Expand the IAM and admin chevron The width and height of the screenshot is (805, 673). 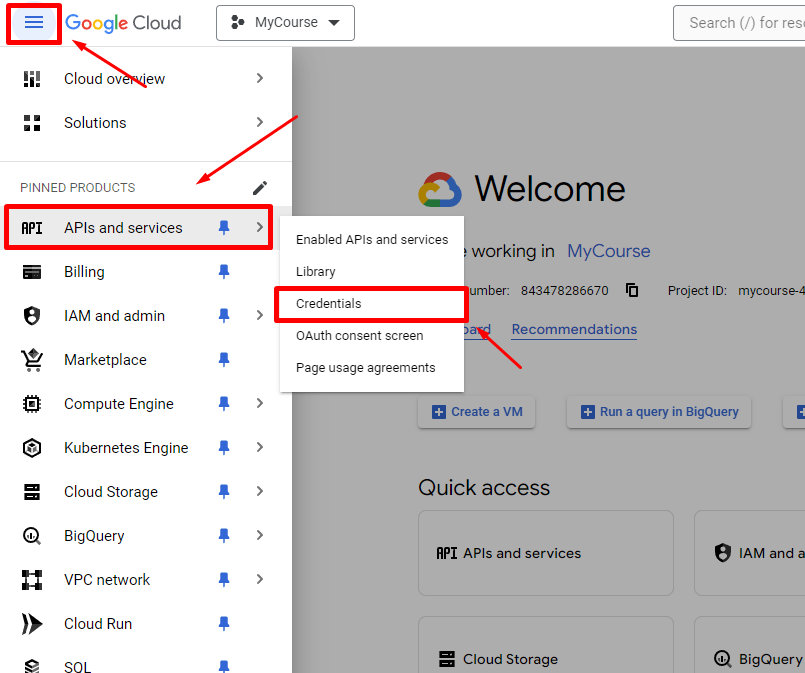(x=260, y=315)
